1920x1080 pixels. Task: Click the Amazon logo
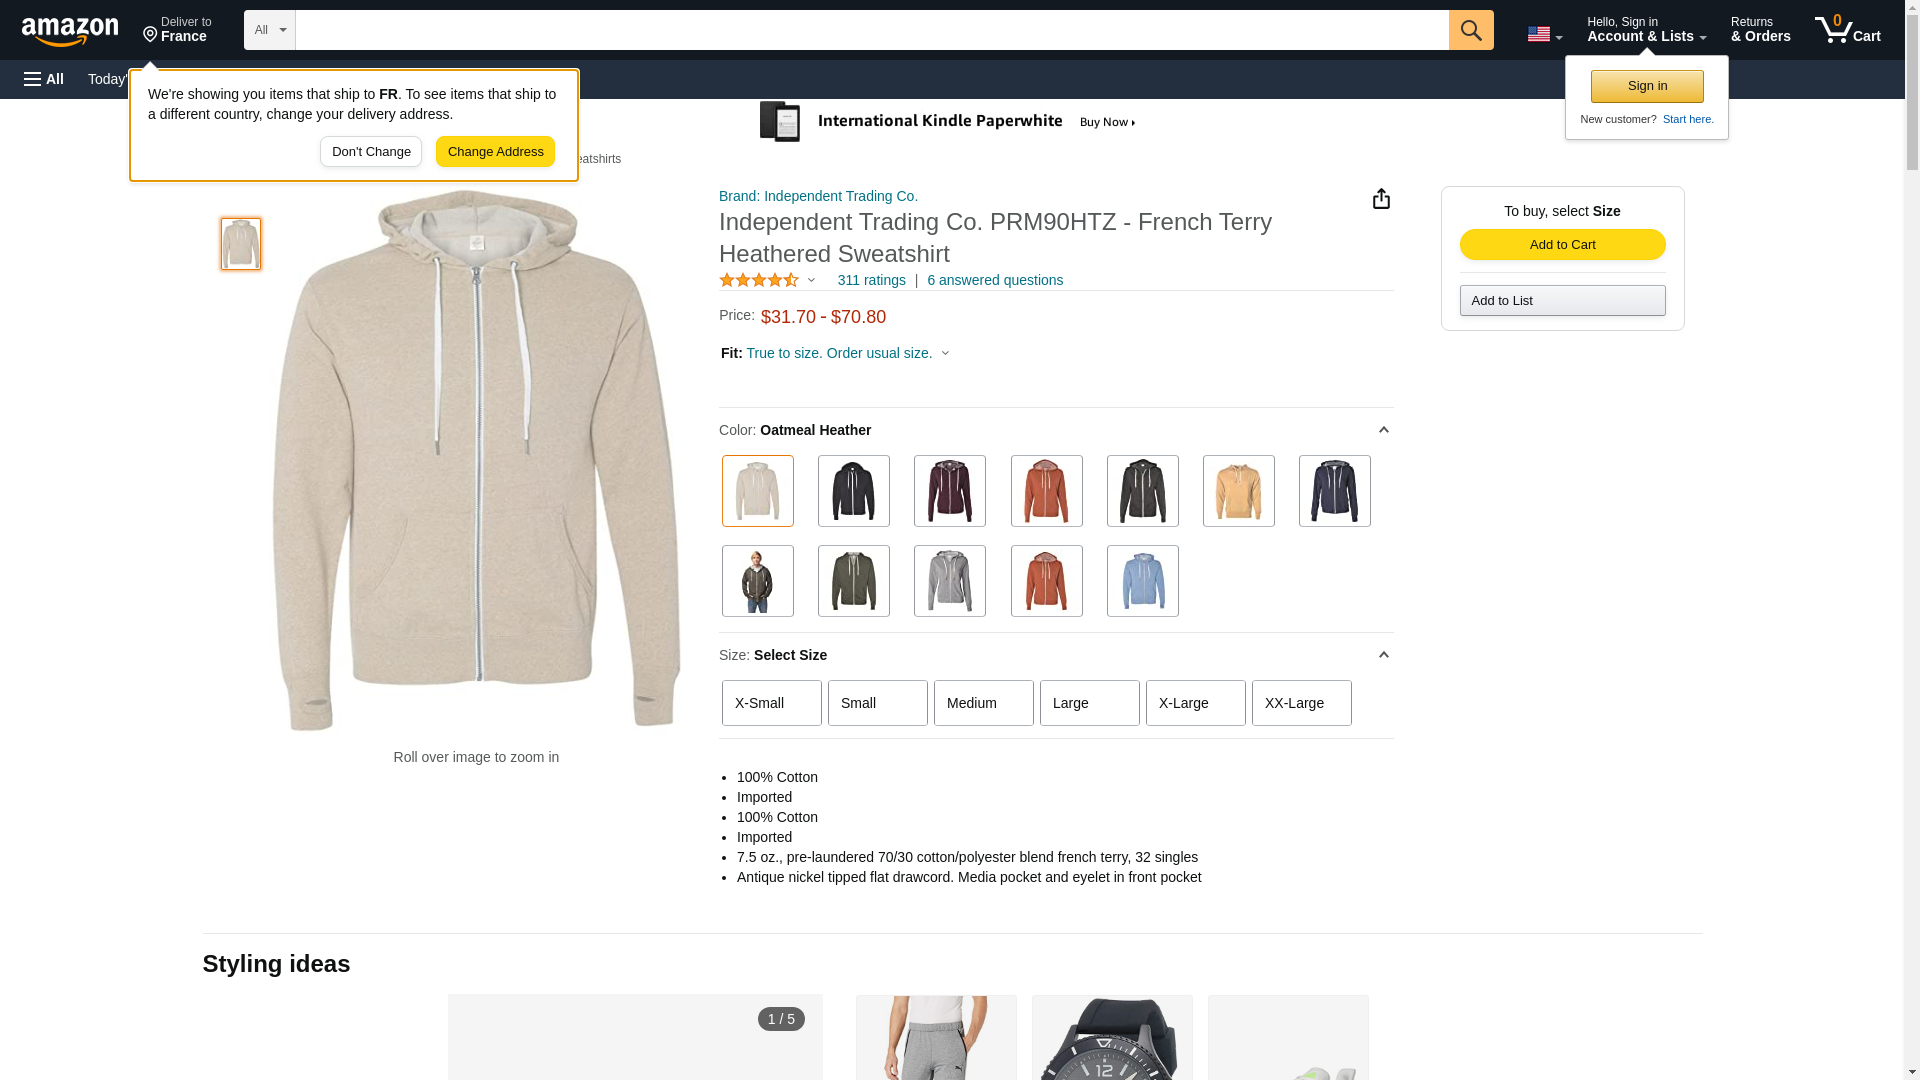click(x=70, y=31)
